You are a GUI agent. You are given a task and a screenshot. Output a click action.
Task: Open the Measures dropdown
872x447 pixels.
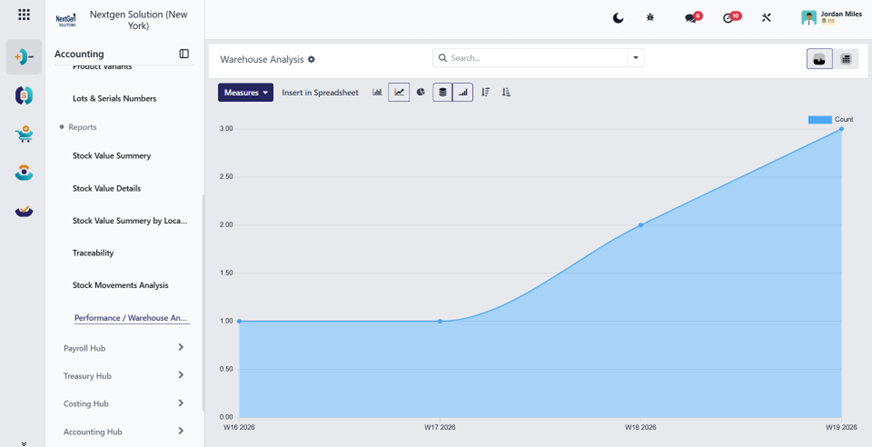245,92
